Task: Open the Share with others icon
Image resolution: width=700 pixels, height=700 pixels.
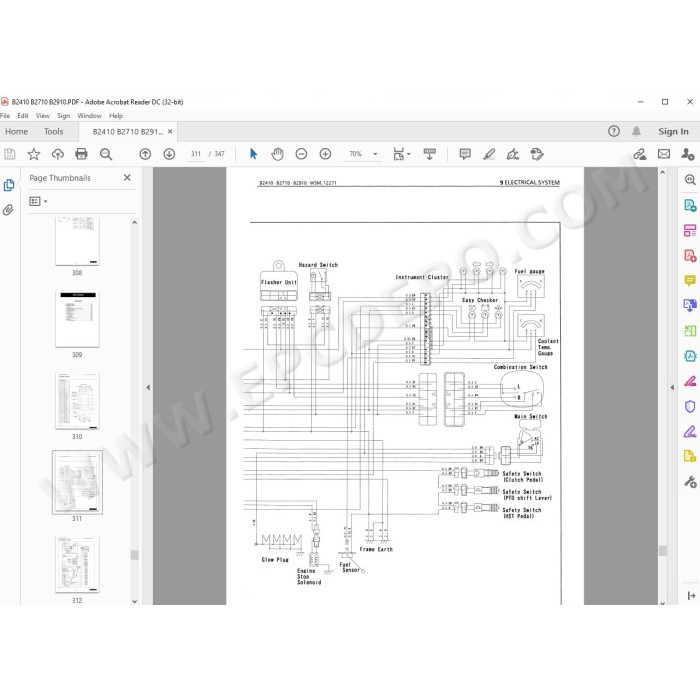Action: pos(688,154)
